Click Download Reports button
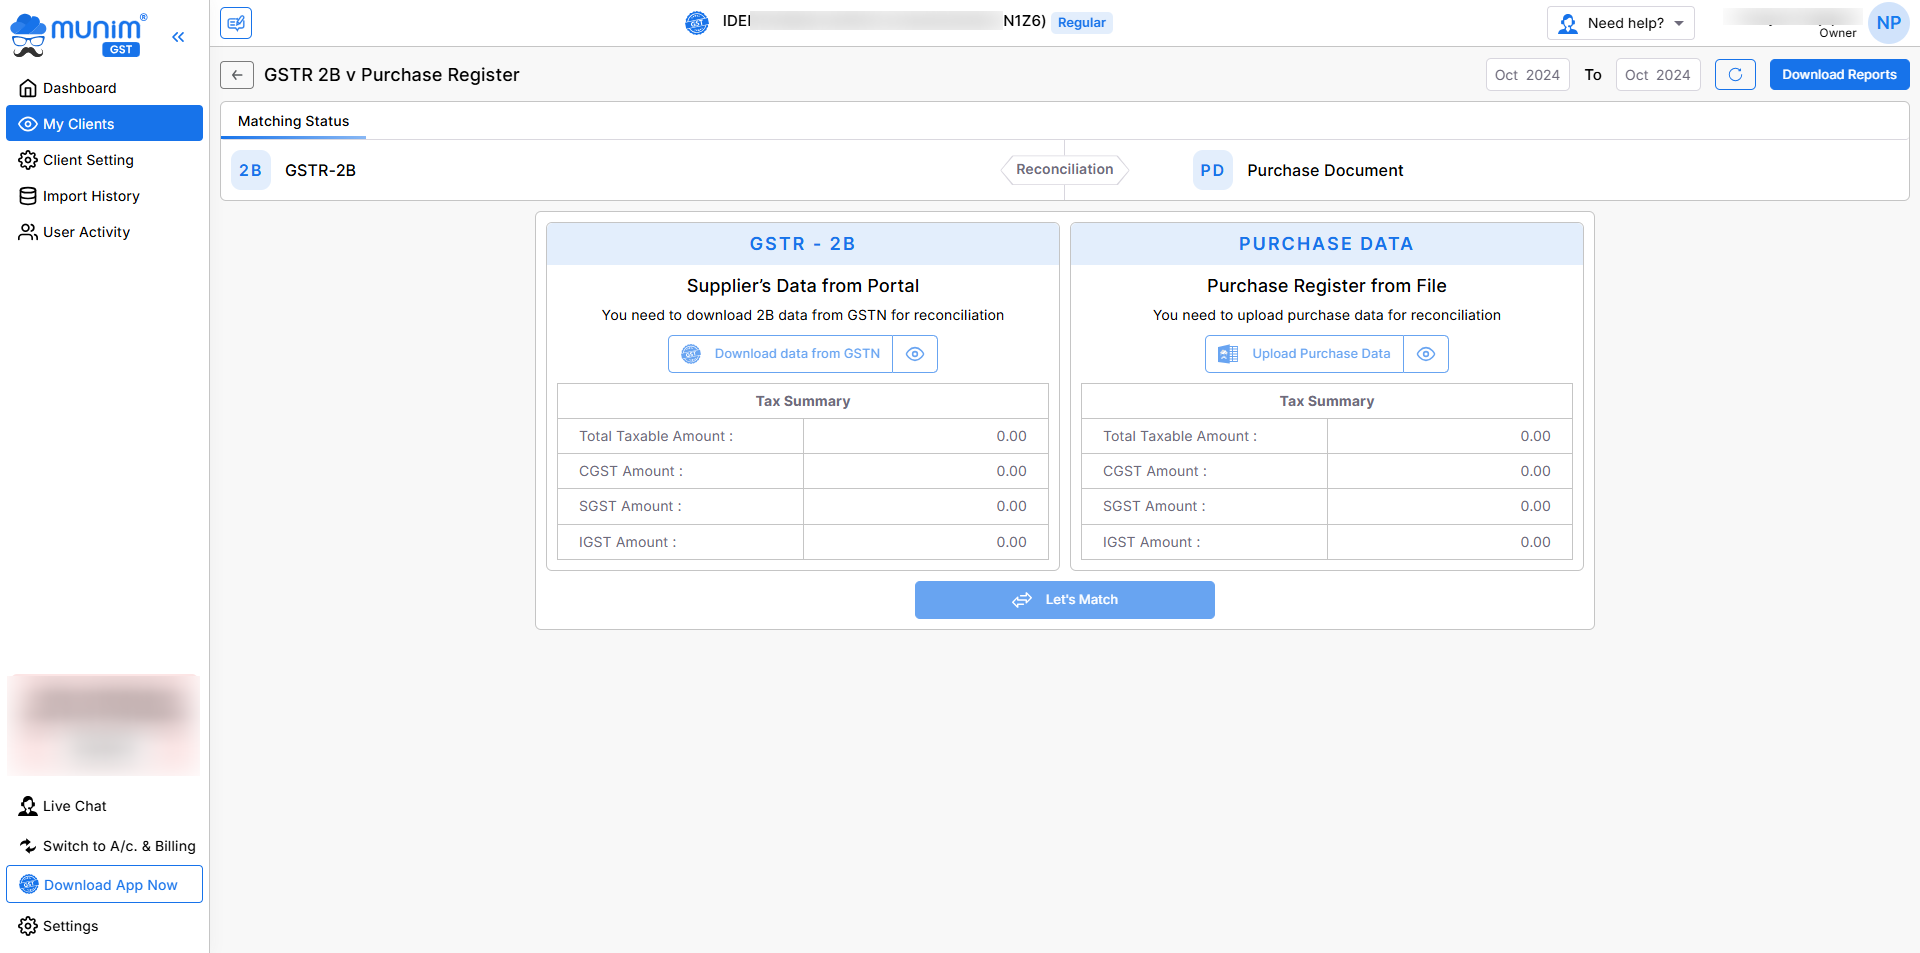The image size is (1920, 953). [x=1839, y=75]
